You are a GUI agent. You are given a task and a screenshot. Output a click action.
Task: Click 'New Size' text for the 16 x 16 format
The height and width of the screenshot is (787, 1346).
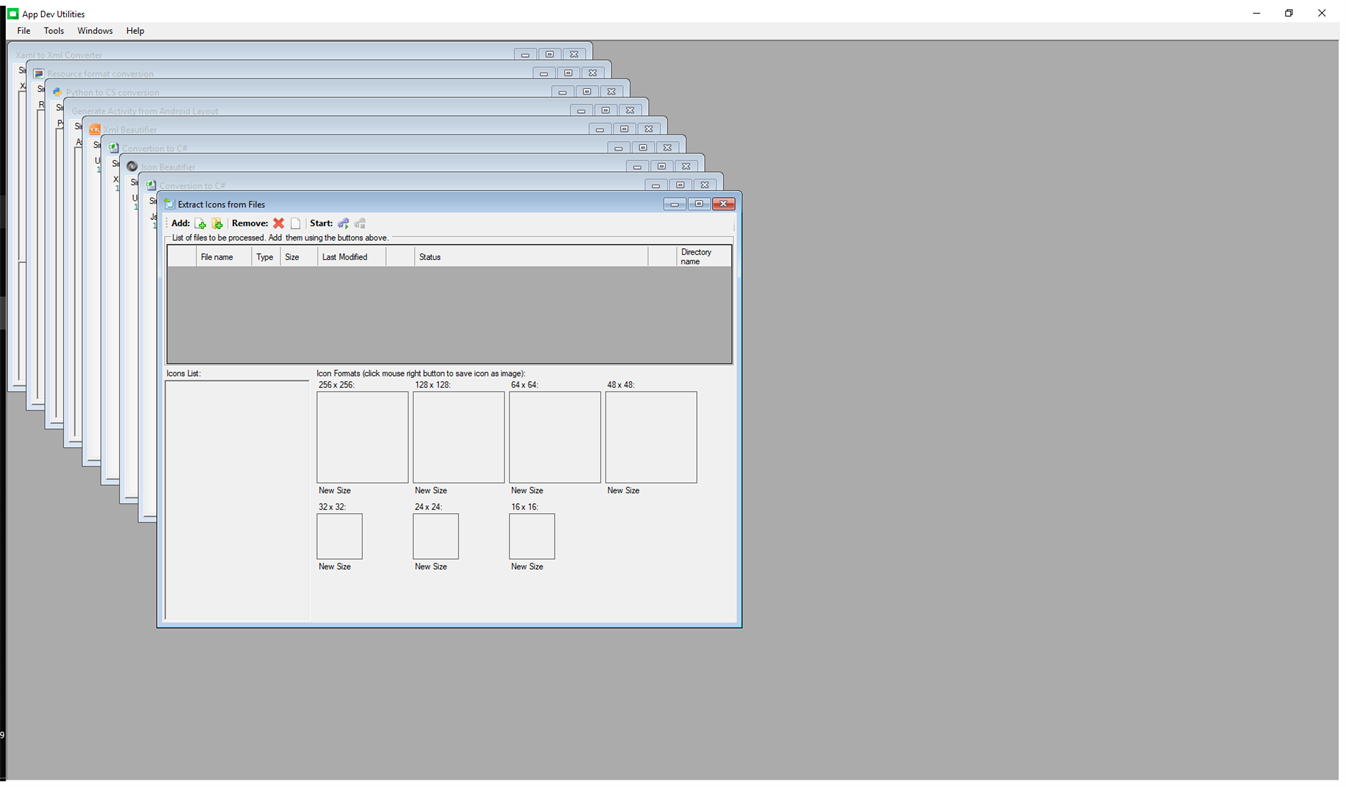pyautogui.click(x=527, y=566)
